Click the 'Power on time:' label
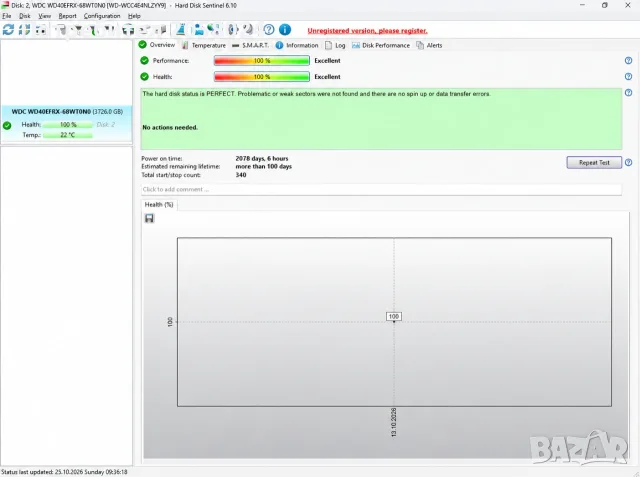640x477 pixels. [162, 158]
